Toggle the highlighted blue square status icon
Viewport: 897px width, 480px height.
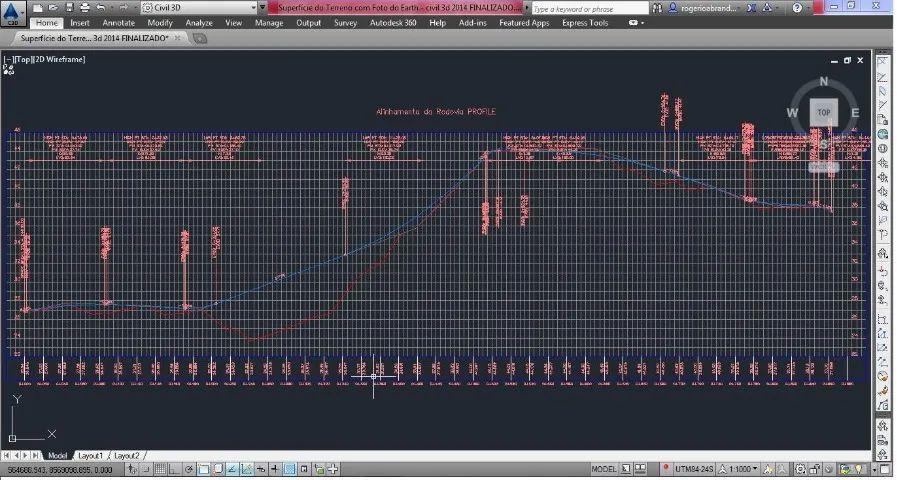pos(290,470)
